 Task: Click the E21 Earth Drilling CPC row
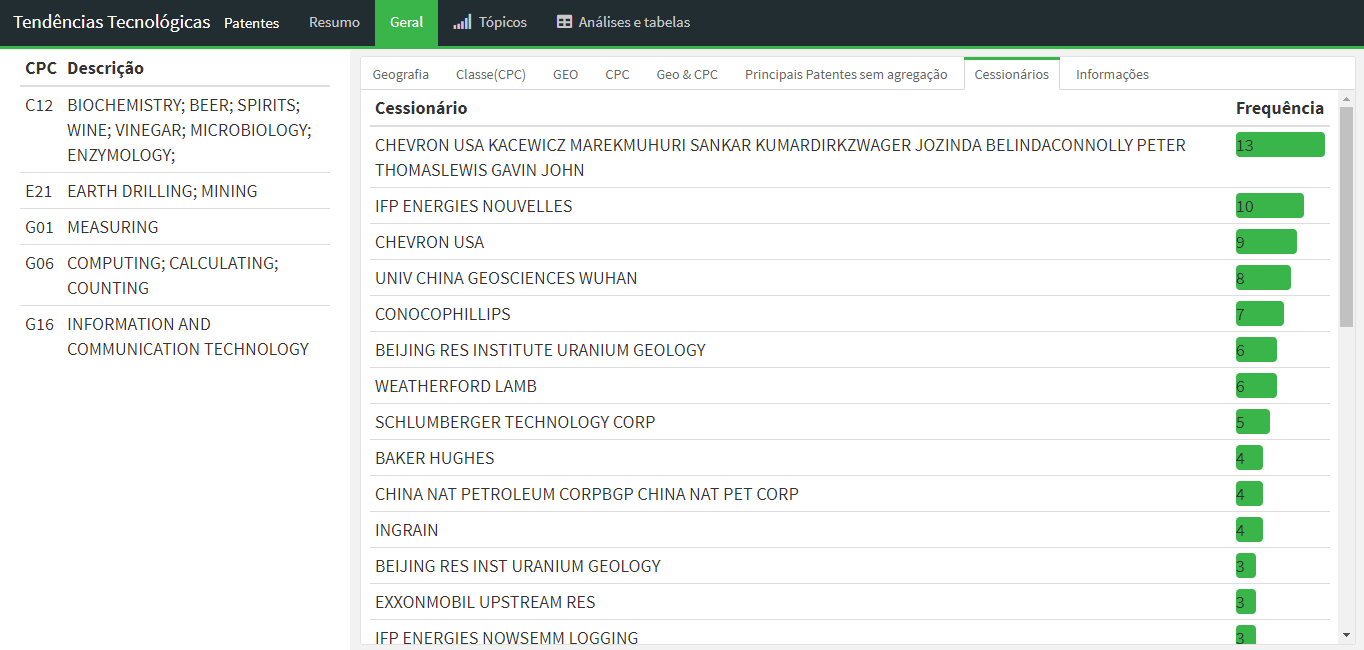[162, 191]
